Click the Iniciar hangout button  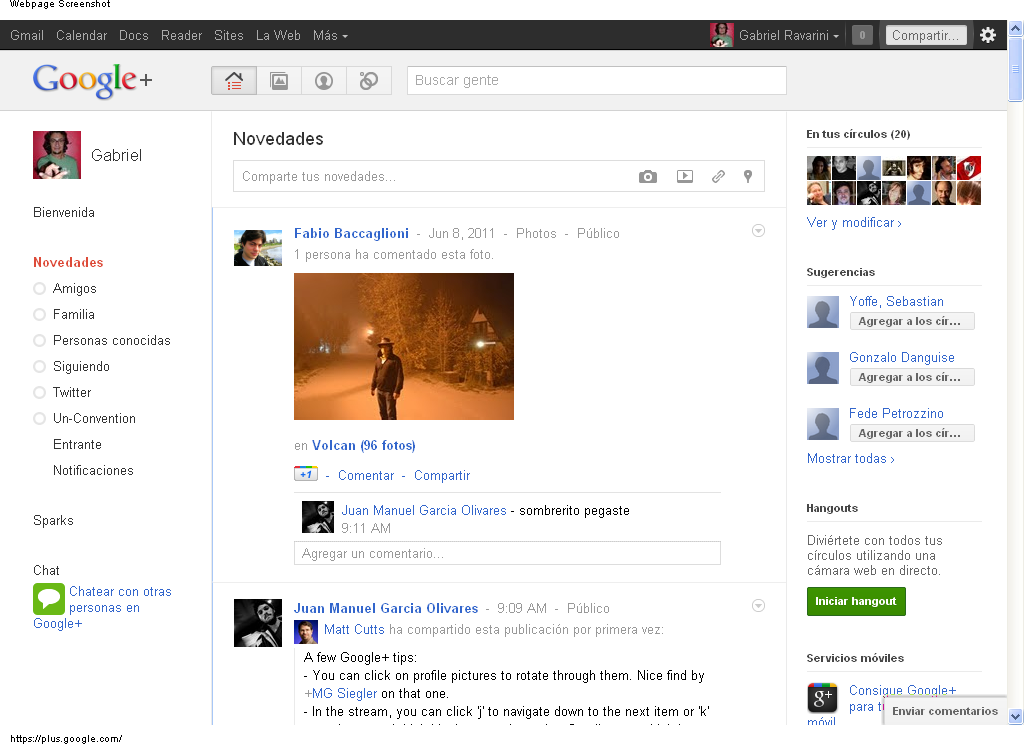856,602
